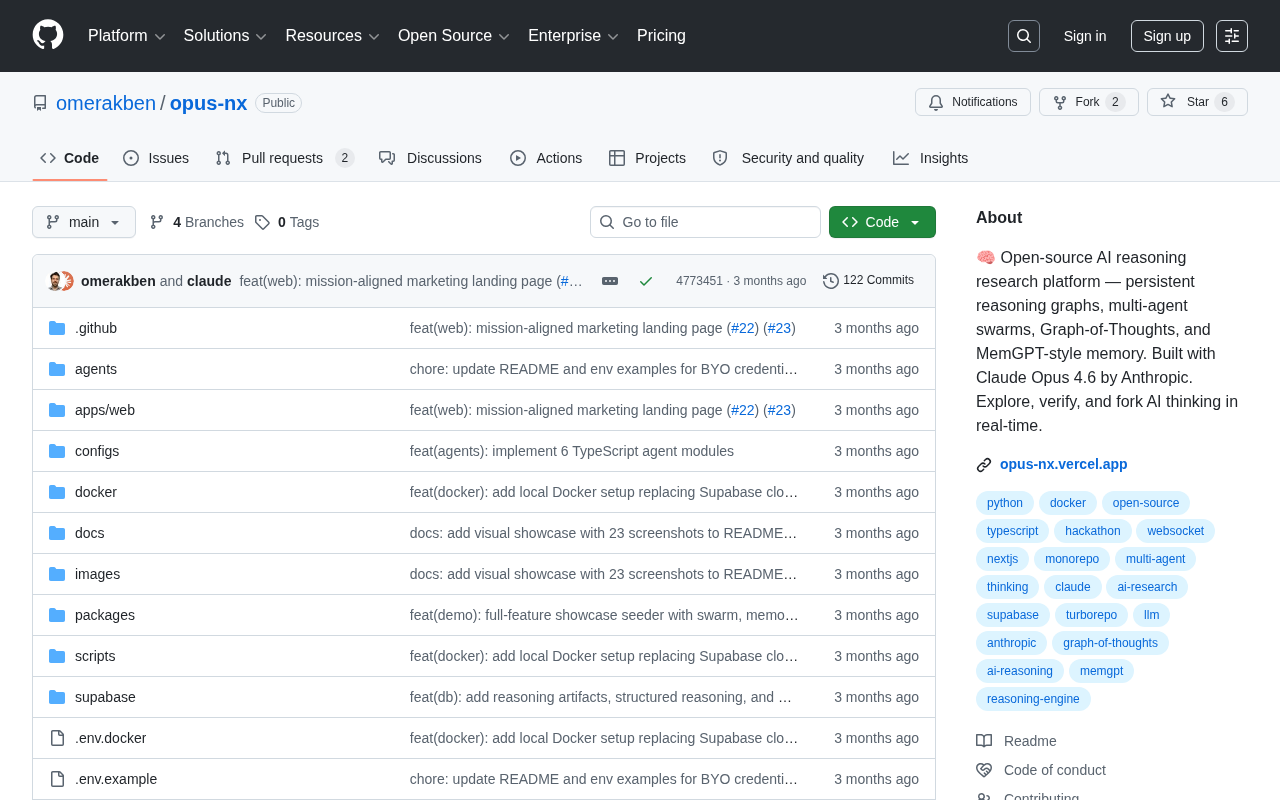Open the Security and quality tab
The width and height of the screenshot is (1280, 800).
coord(788,158)
